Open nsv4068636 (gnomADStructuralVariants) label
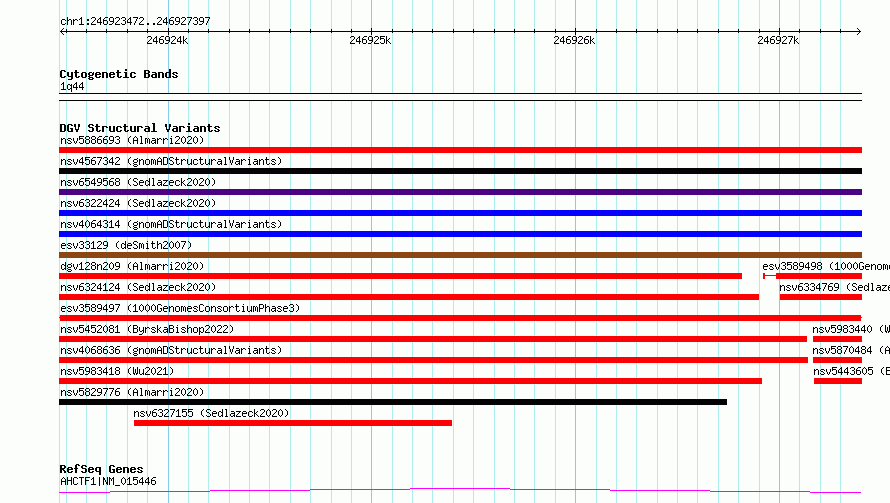 (x=171, y=350)
